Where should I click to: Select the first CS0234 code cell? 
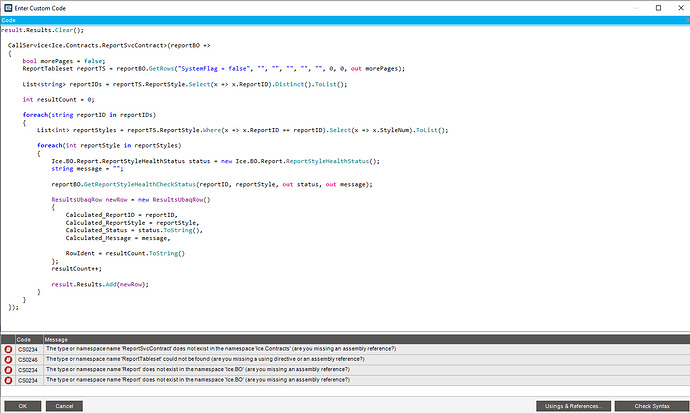[x=29, y=349]
